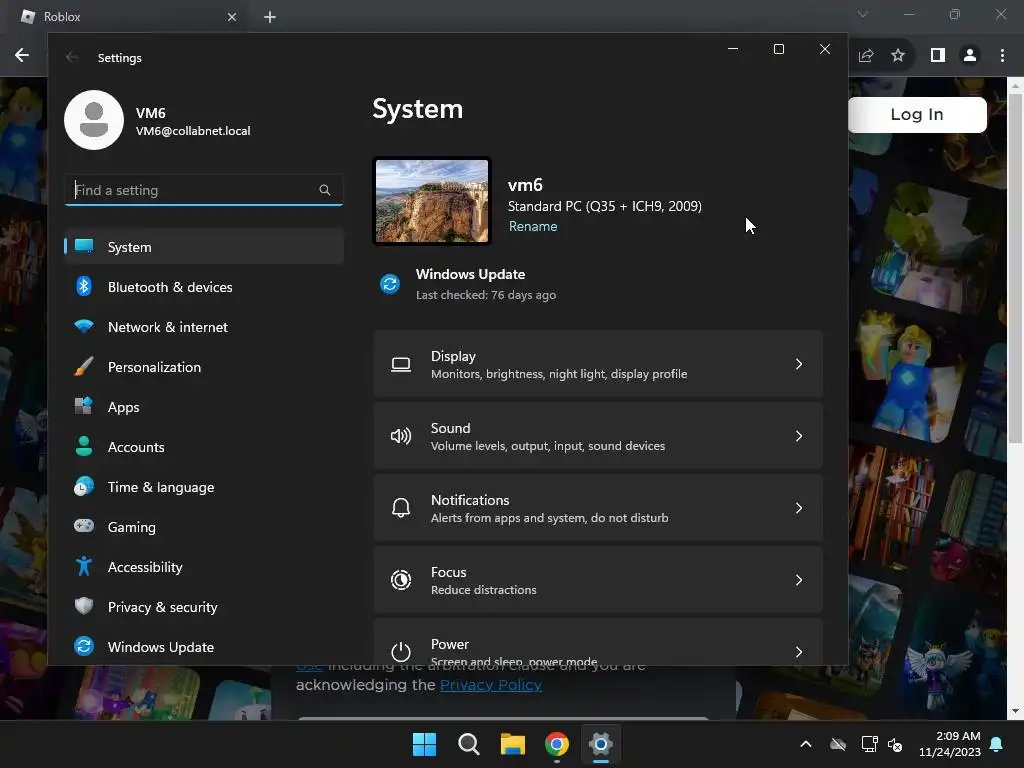Open clock showing 2:09 AM
Viewport: 1024px width, 768px height.
tap(950, 744)
